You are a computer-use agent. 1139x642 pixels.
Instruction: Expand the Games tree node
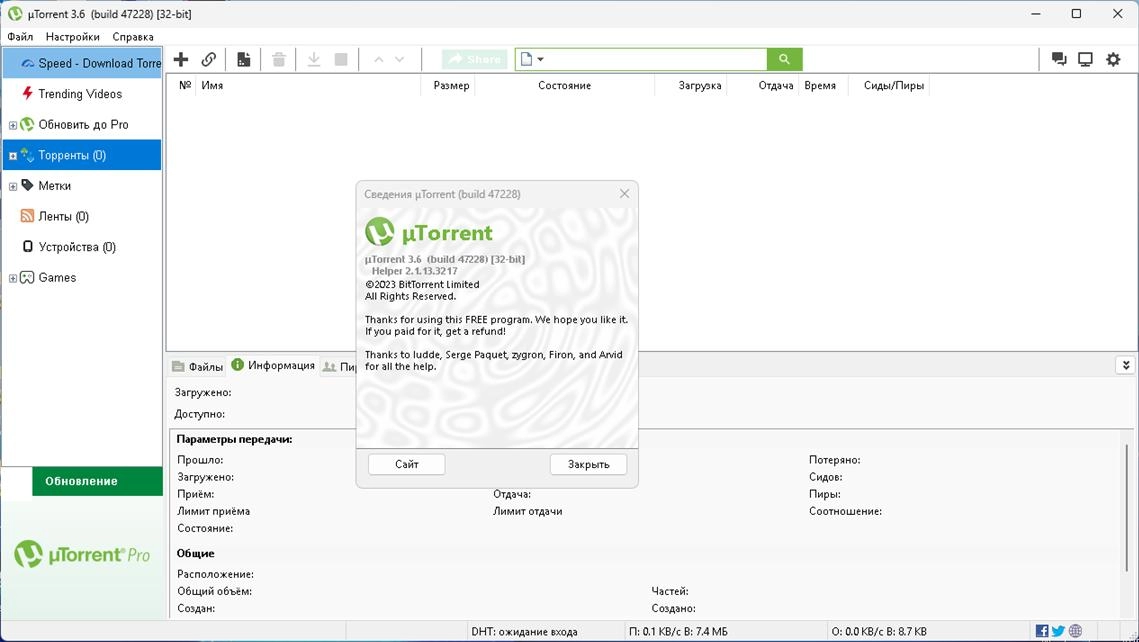coord(12,278)
